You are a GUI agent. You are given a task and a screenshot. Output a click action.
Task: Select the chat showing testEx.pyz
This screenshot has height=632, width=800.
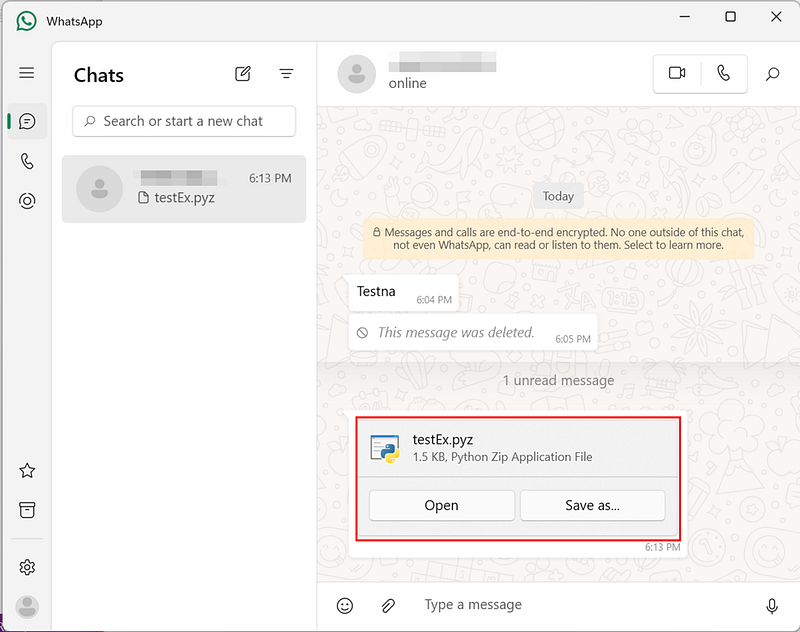pos(184,189)
